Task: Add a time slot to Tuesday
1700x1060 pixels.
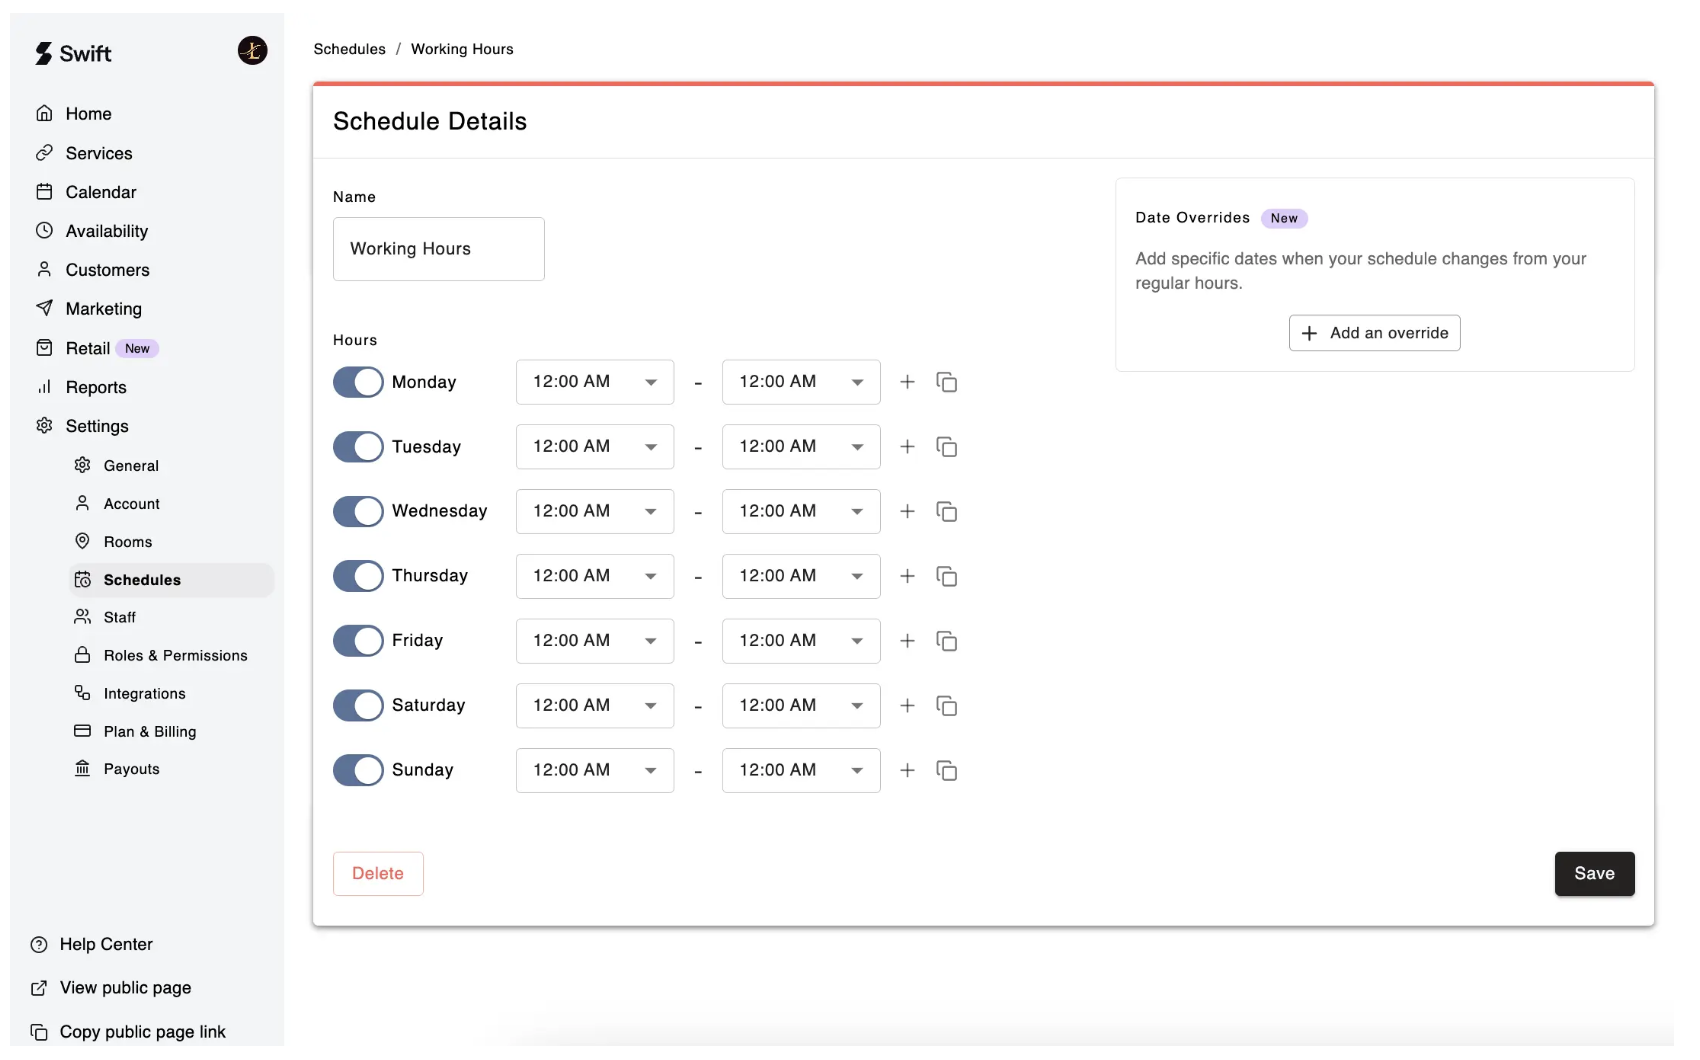Action: click(x=907, y=447)
